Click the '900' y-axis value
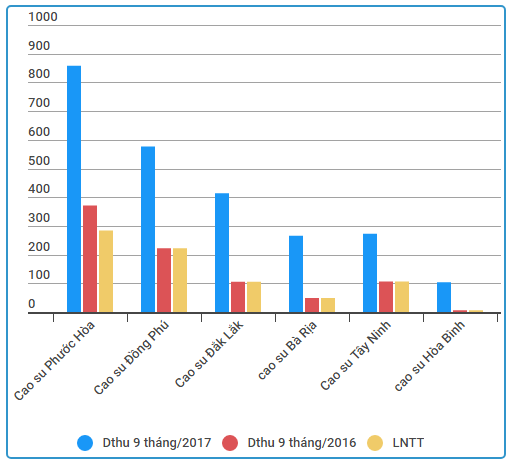 pos(39,46)
